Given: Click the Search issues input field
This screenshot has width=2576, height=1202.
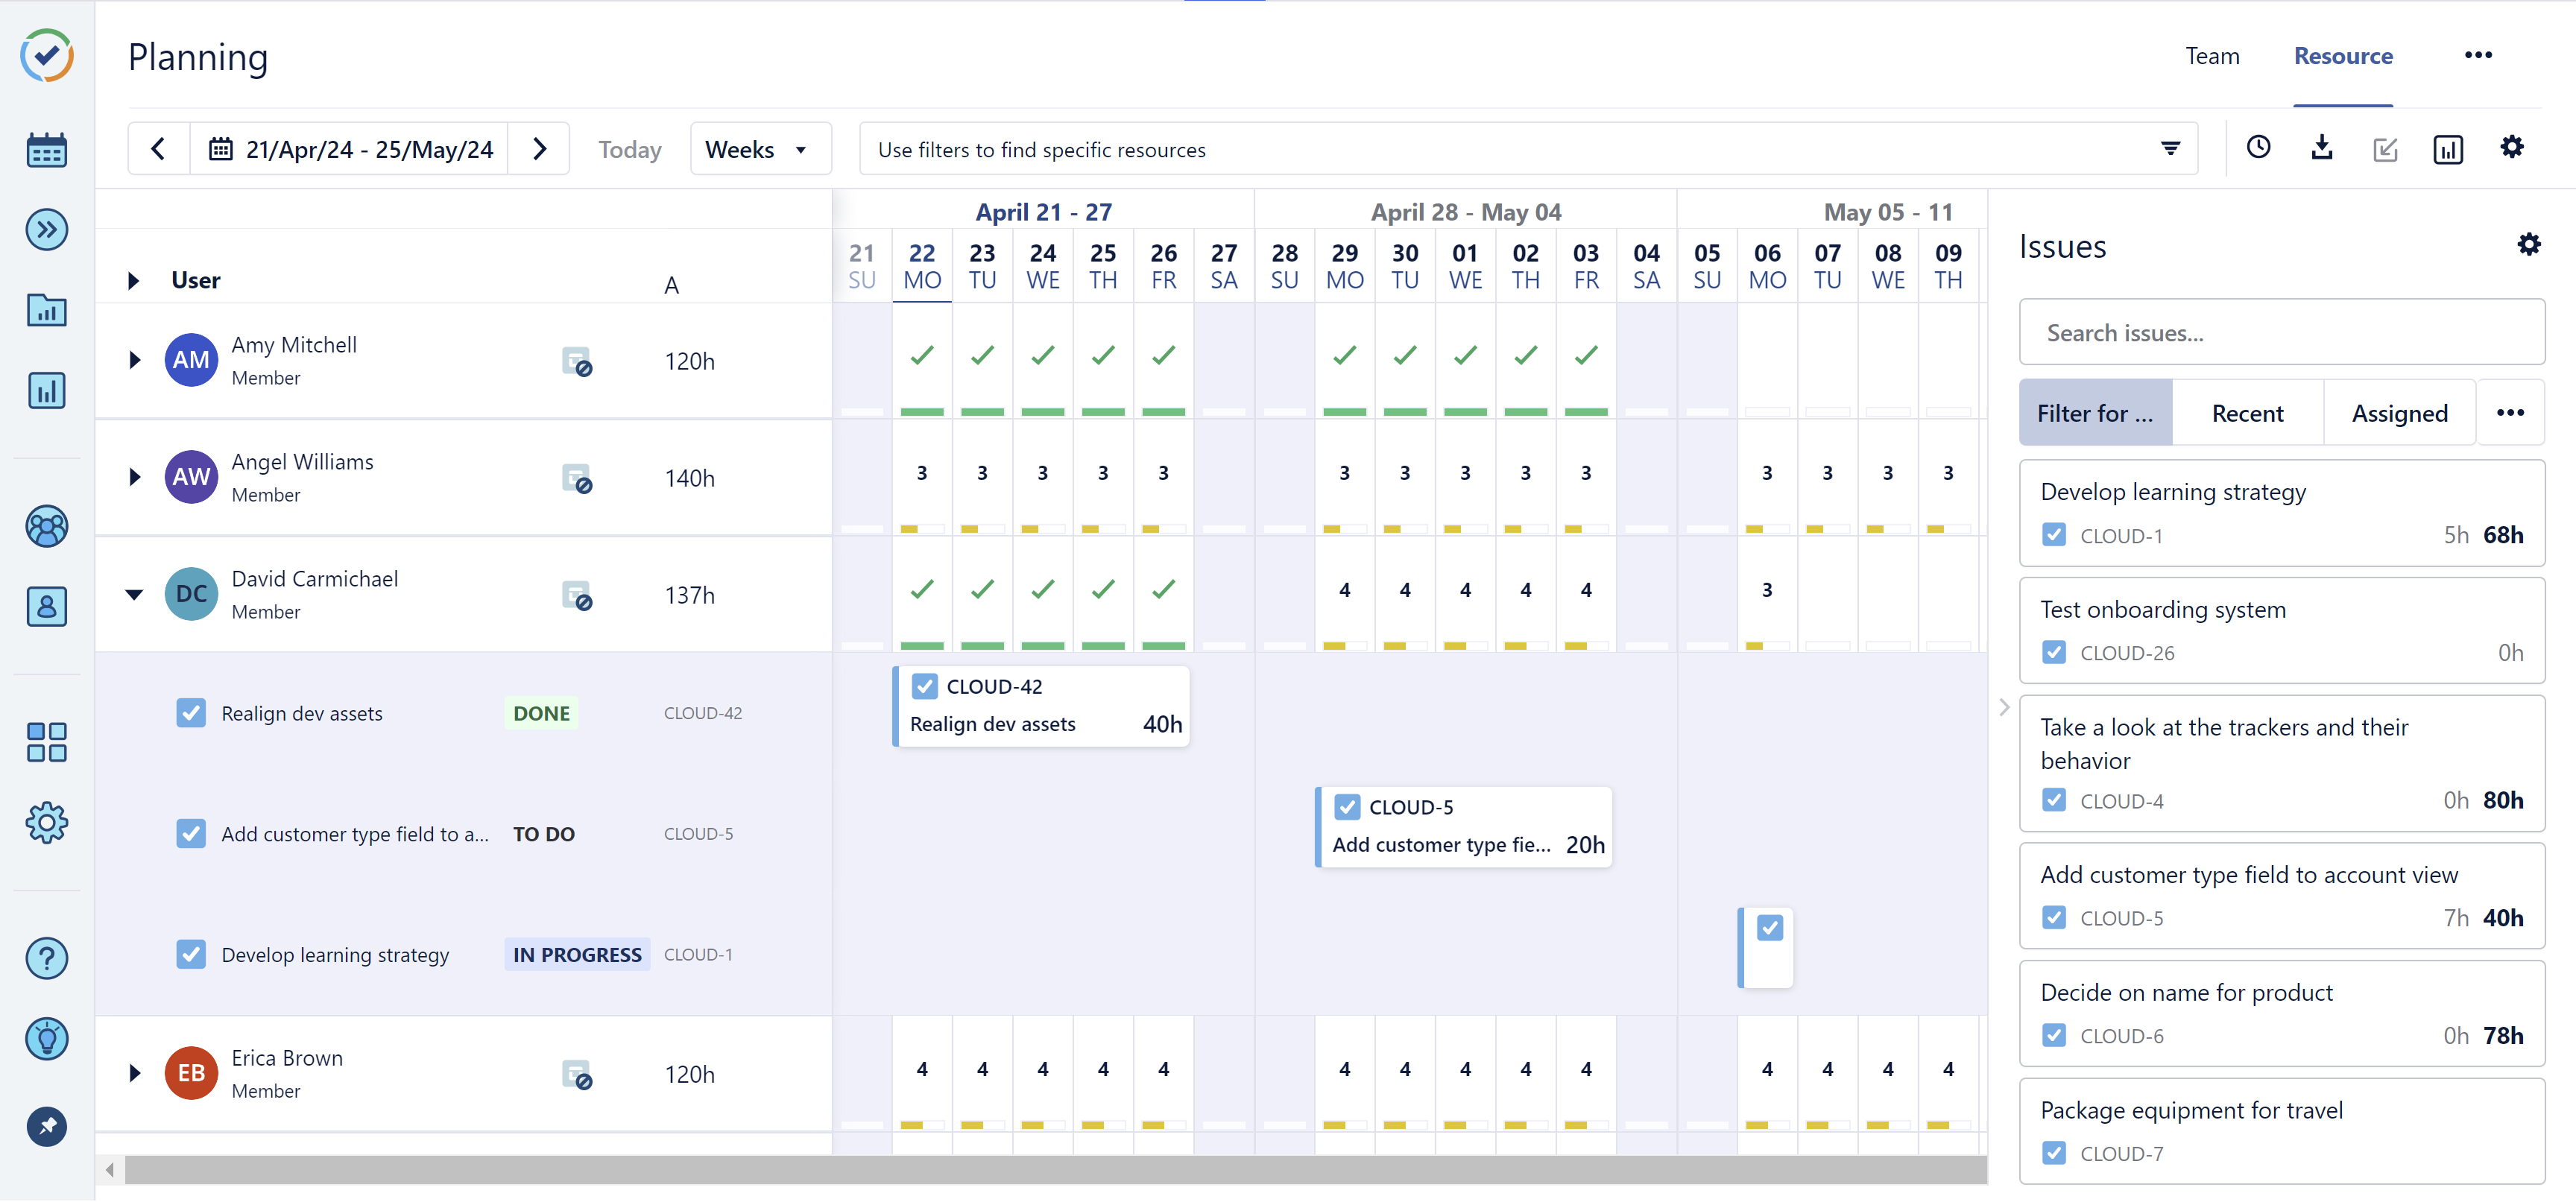Looking at the screenshot, I should tap(2282, 333).
